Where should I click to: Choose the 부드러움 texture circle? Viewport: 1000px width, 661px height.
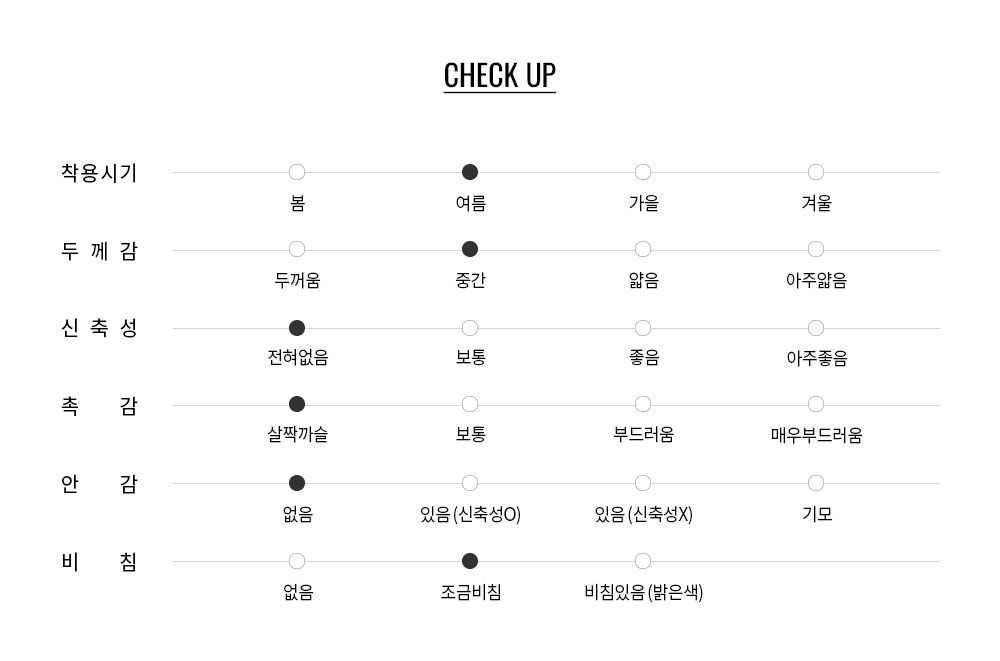pos(643,404)
